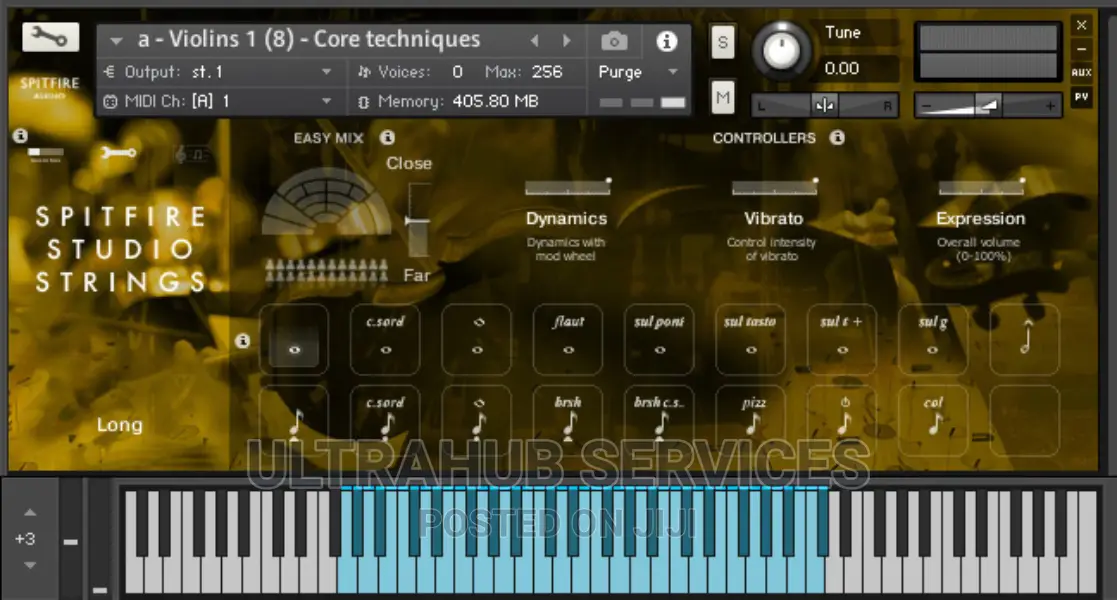Click the Max voices 256 value
Image resolution: width=1117 pixels, height=600 pixels.
point(546,72)
